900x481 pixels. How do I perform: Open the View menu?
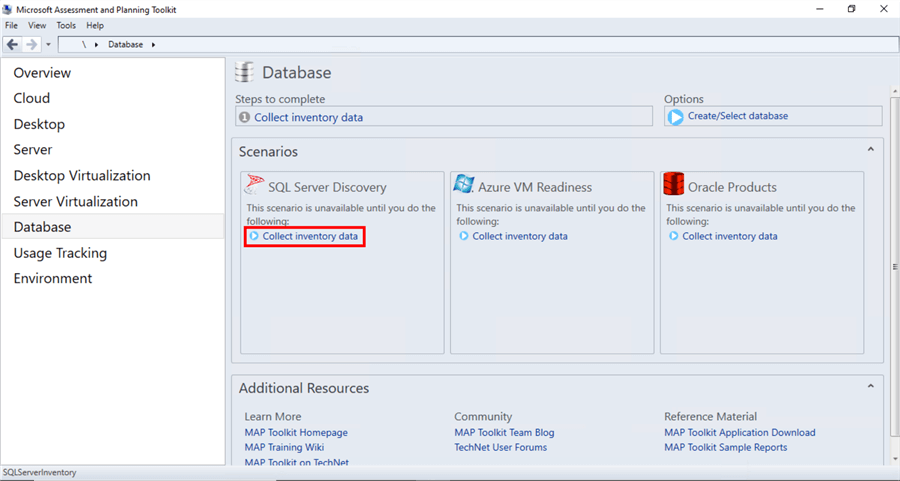37,25
